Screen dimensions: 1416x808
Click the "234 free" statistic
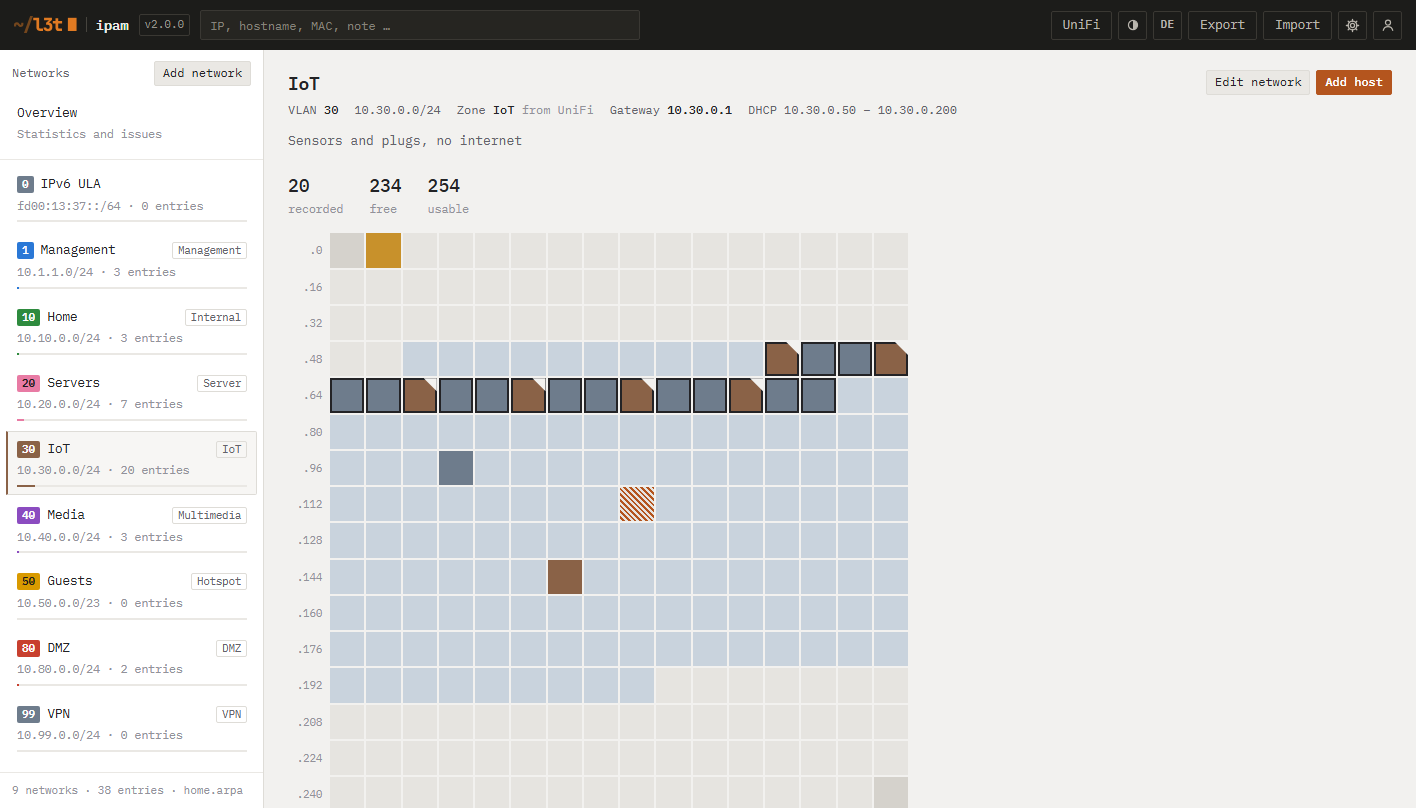click(x=385, y=195)
